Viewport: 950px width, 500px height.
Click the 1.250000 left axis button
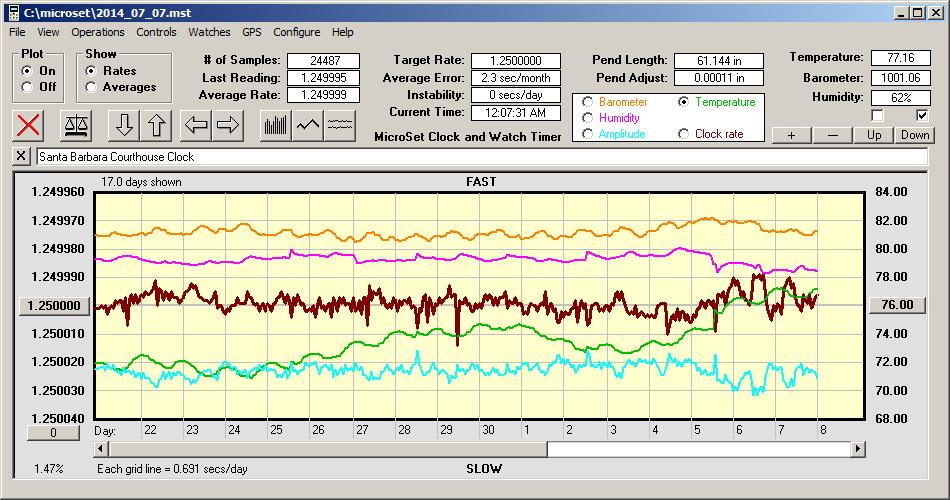(x=55, y=305)
